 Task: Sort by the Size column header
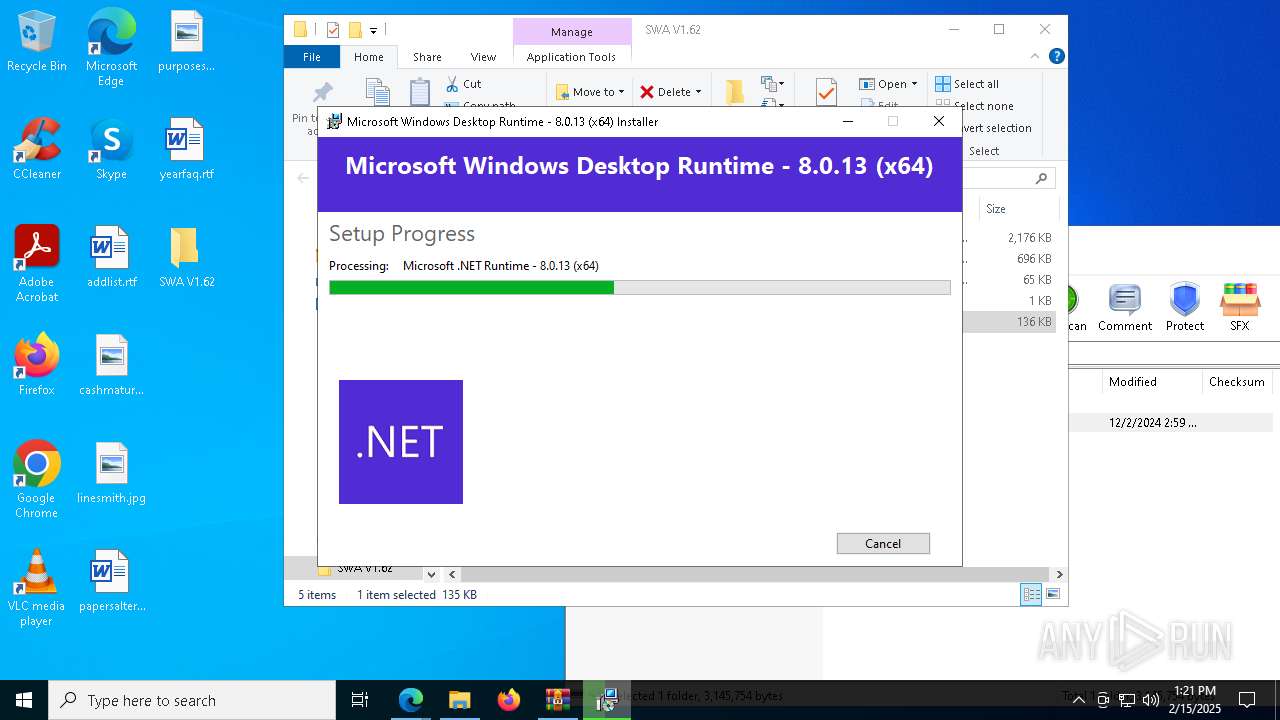pyautogui.click(x=1017, y=209)
